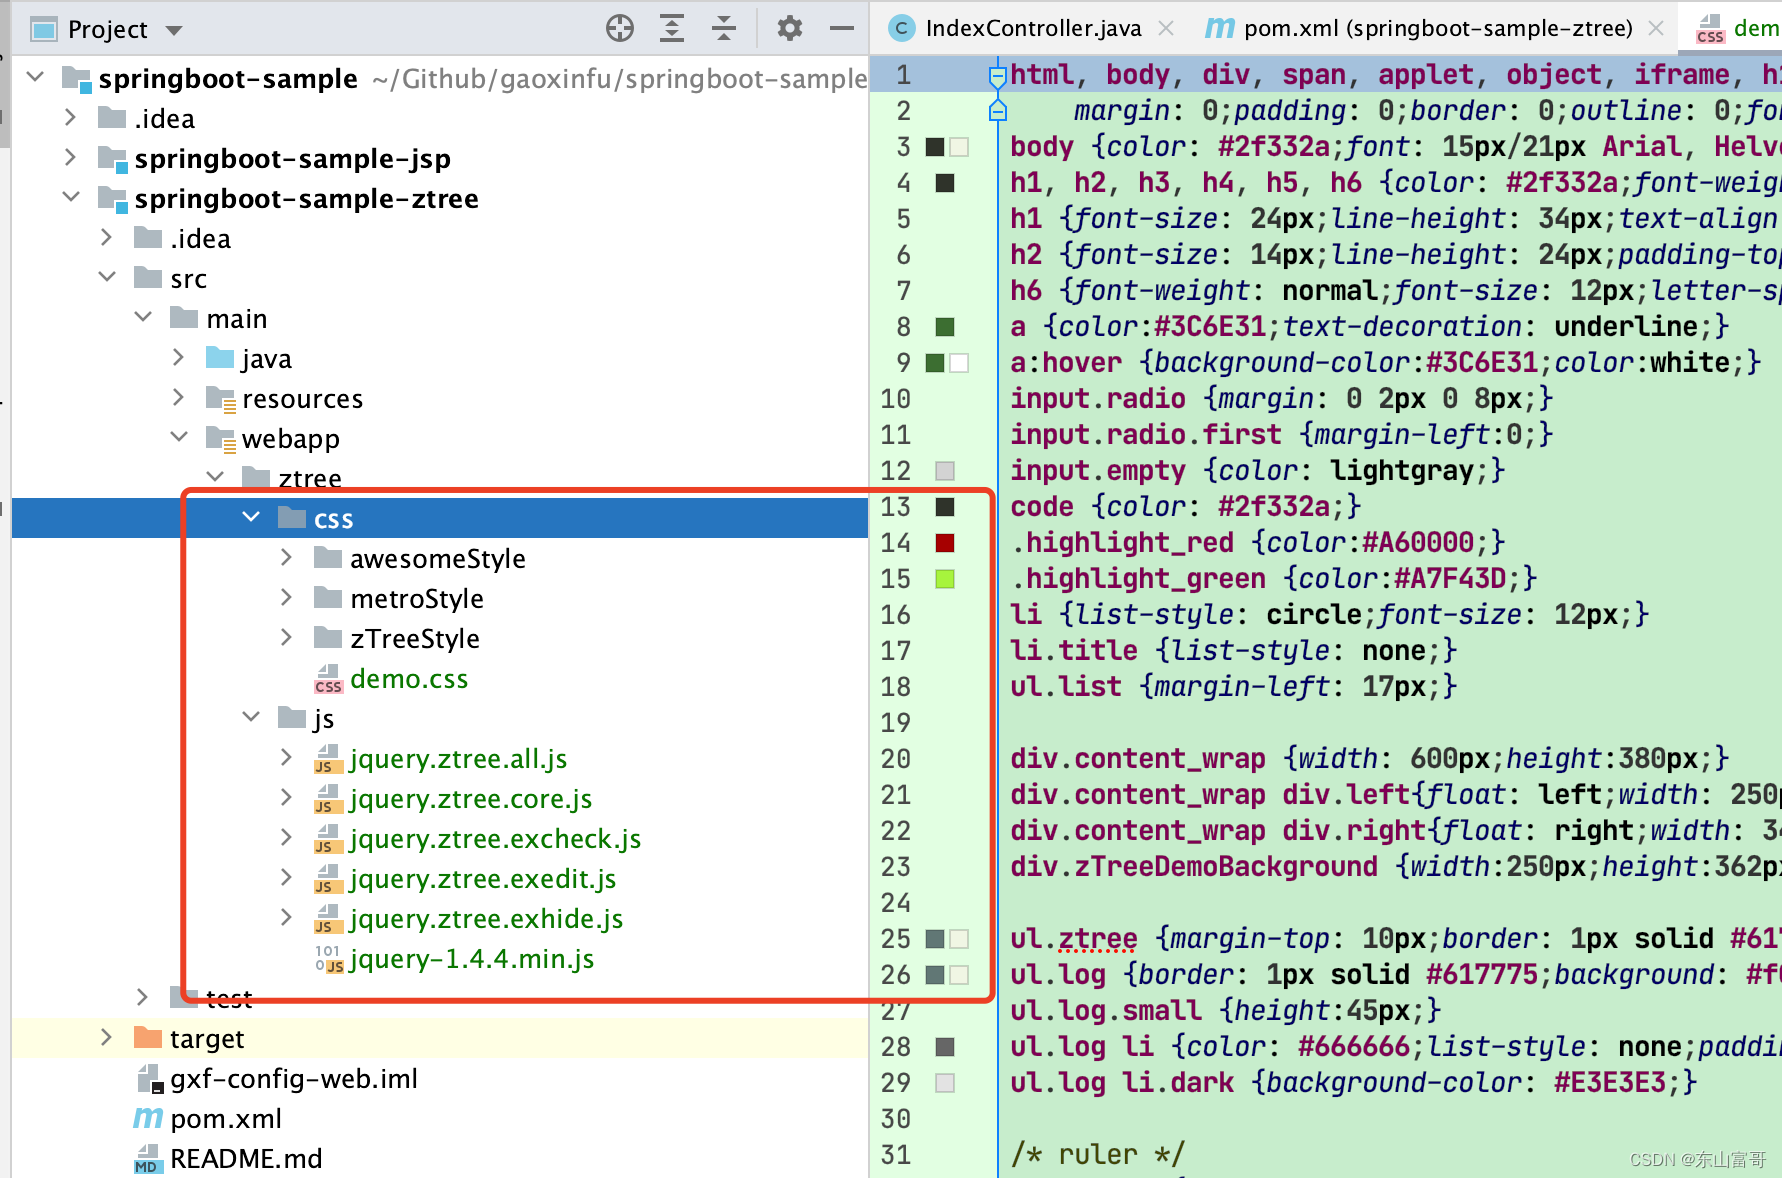Click the bright green swatch on line 15

click(945, 579)
